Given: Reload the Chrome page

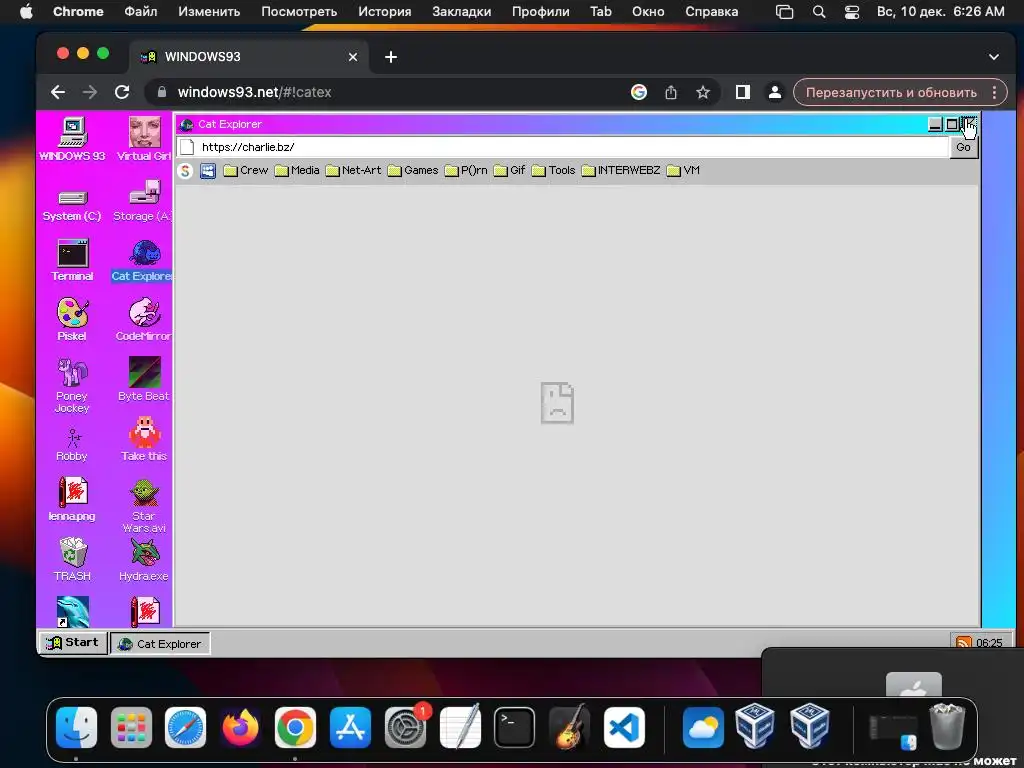Looking at the screenshot, I should 122,92.
